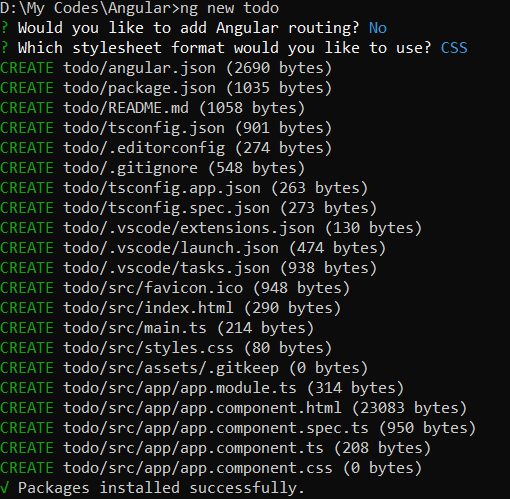Click the green checkmark before Packages installed

[x=4, y=488]
